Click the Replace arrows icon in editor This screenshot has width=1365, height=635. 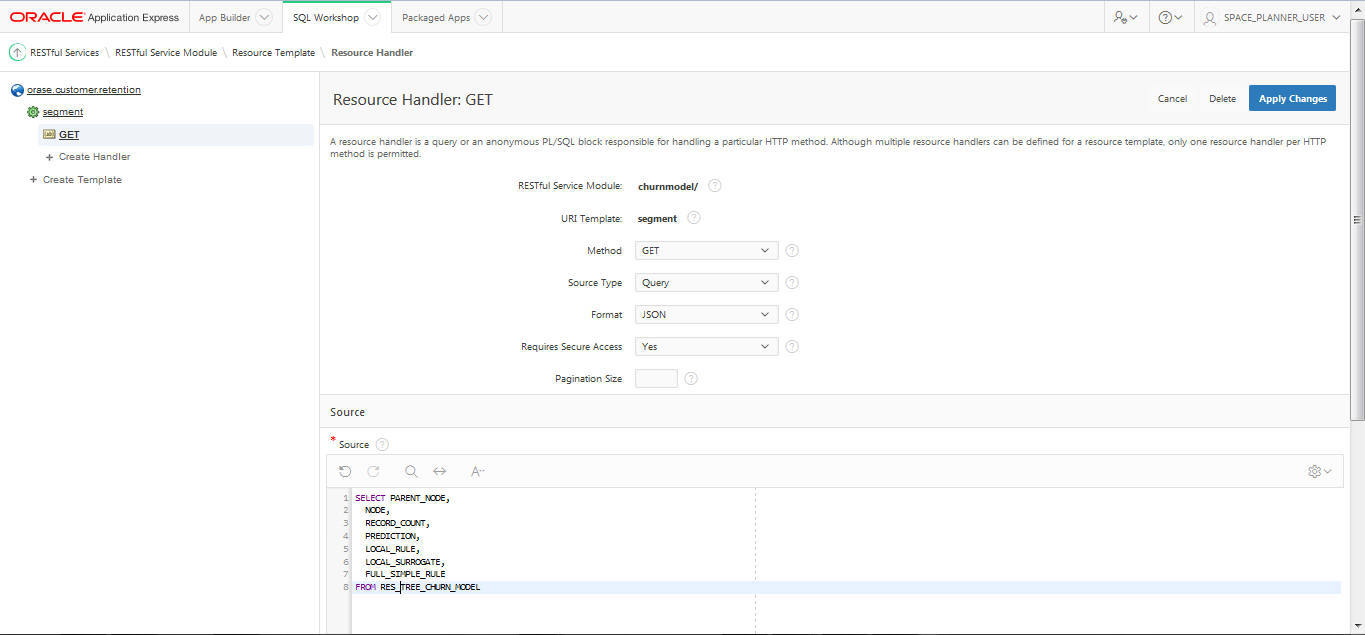click(x=439, y=471)
